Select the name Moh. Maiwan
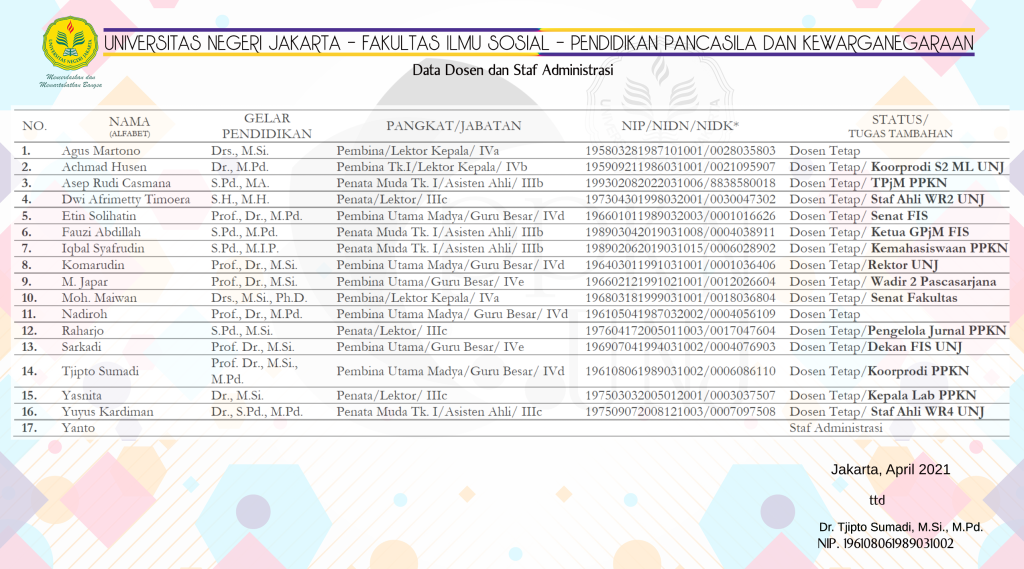1024x569 pixels. coord(99,298)
